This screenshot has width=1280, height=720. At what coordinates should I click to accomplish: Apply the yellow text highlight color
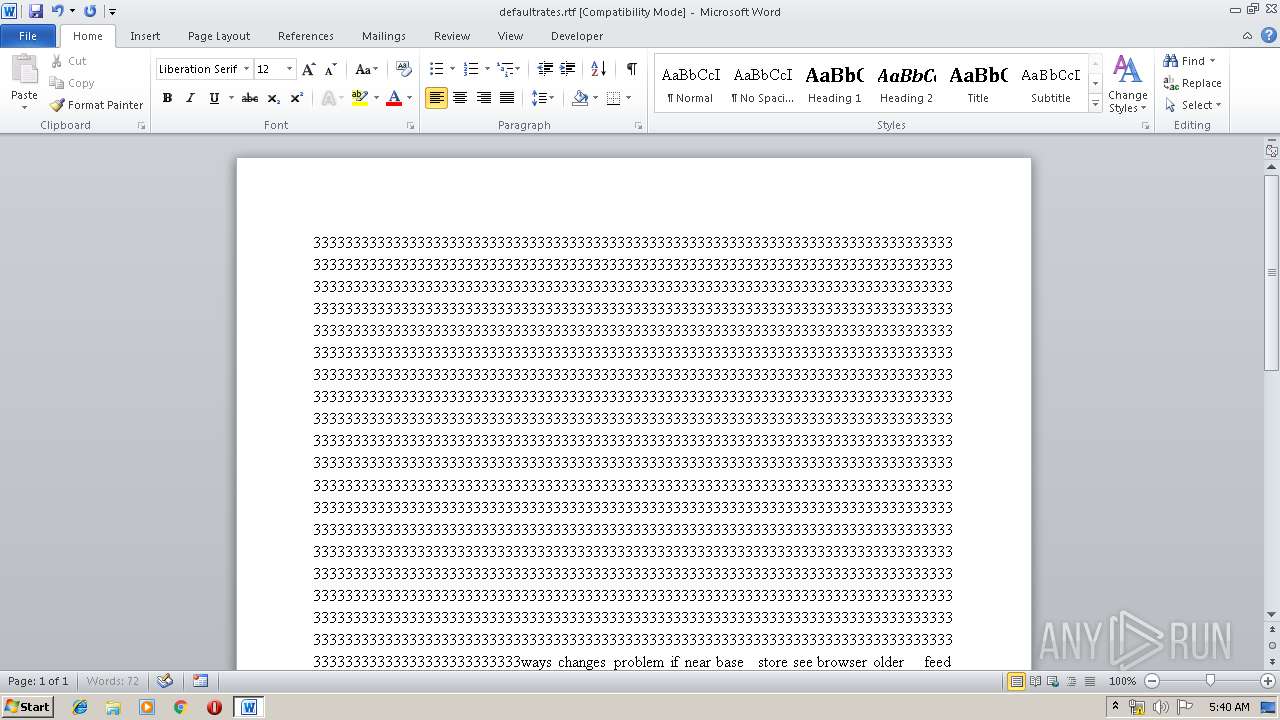point(360,98)
